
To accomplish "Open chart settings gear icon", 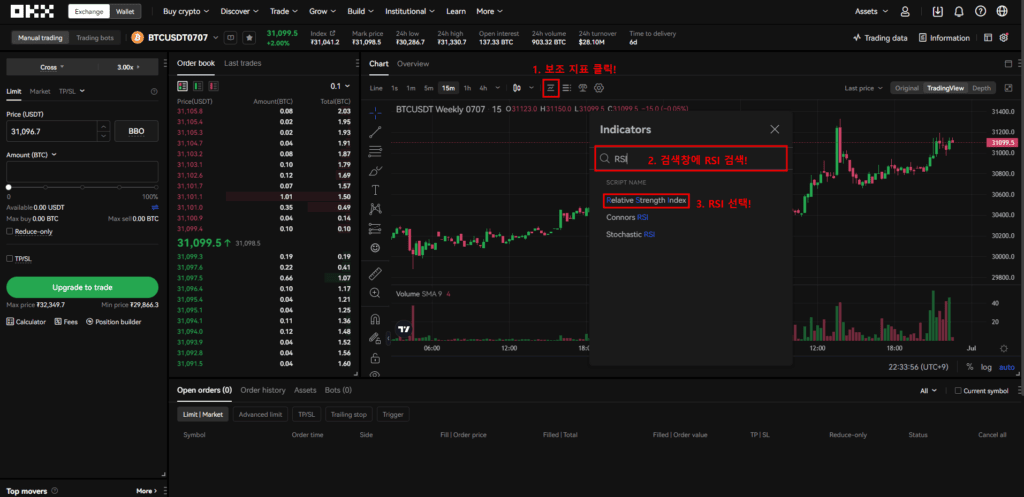I will 599,88.
